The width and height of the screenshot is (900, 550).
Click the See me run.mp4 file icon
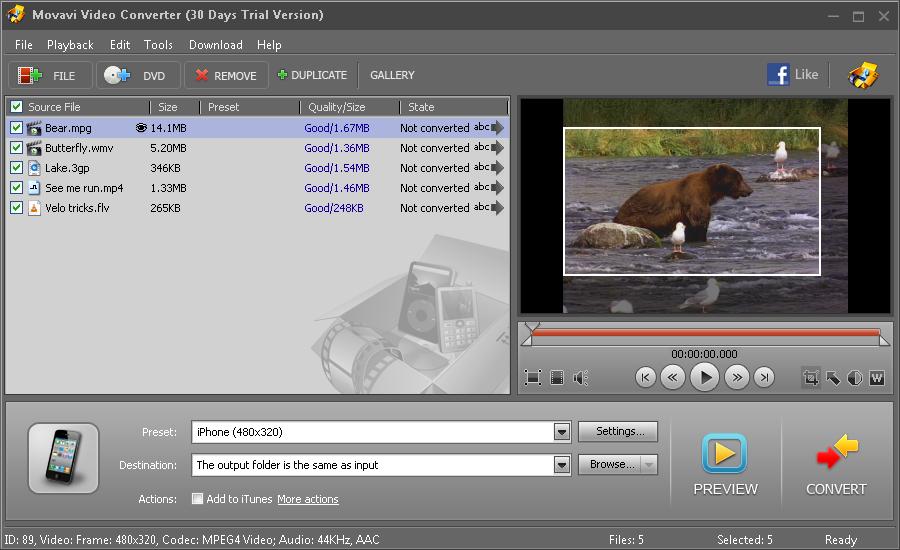tap(34, 188)
